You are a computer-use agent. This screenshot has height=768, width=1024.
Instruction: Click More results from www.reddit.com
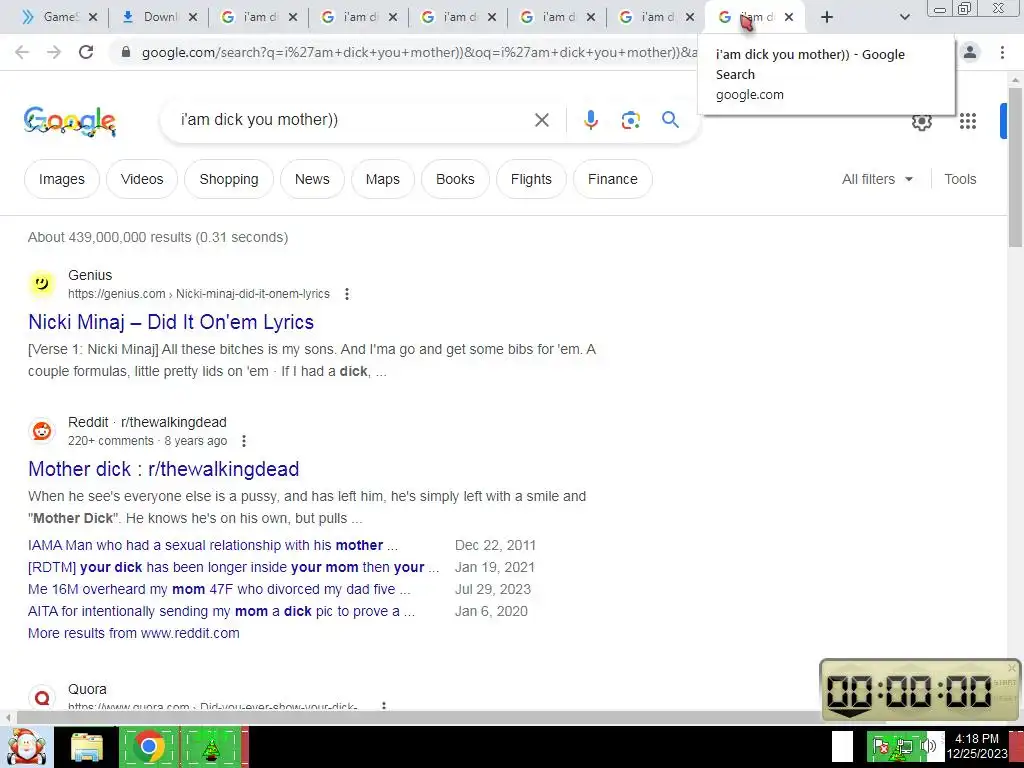134,633
